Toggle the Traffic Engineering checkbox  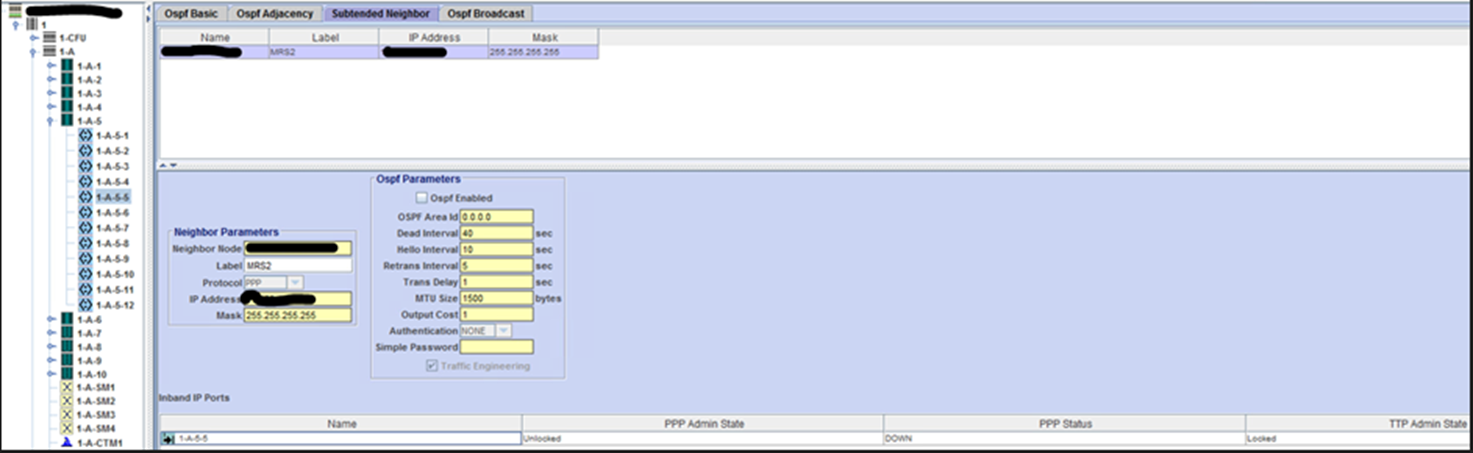pos(432,366)
